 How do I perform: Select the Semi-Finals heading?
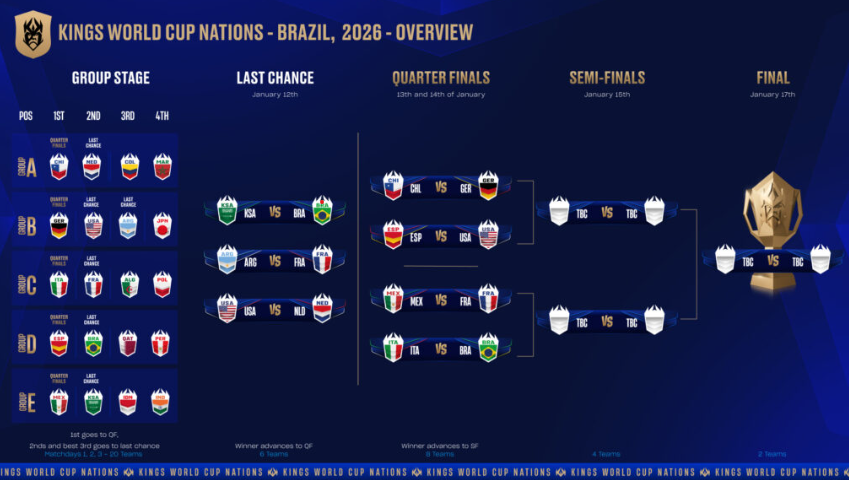(x=606, y=78)
